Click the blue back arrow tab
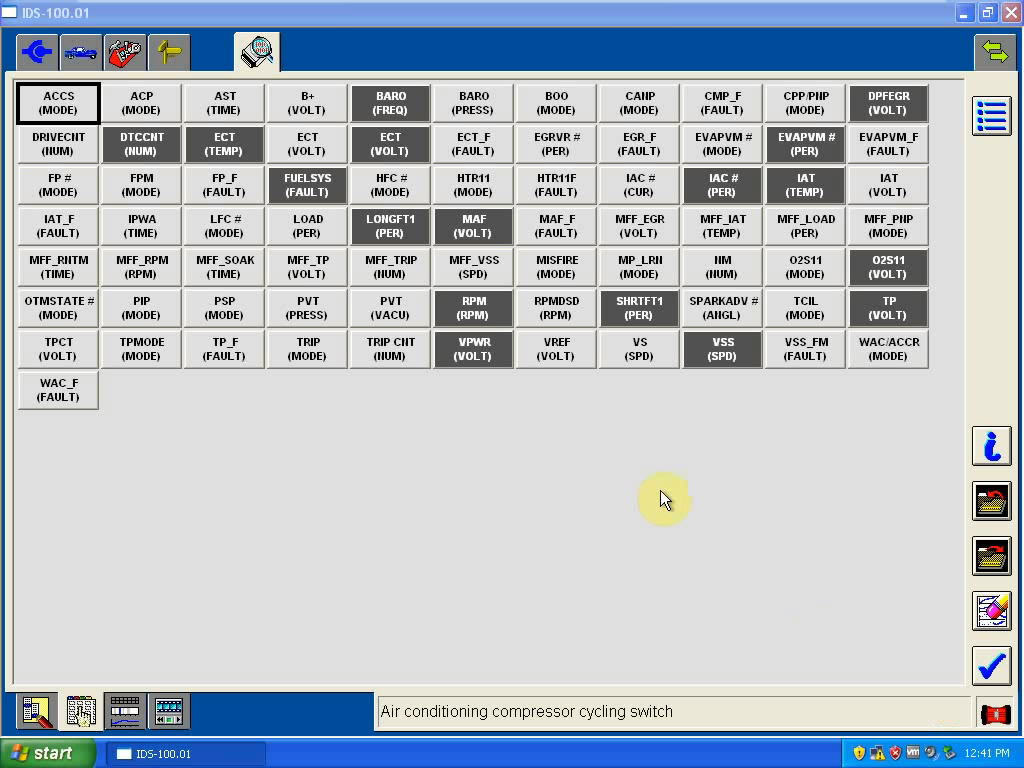This screenshot has height=768, width=1024. pyautogui.click(x=37, y=52)
